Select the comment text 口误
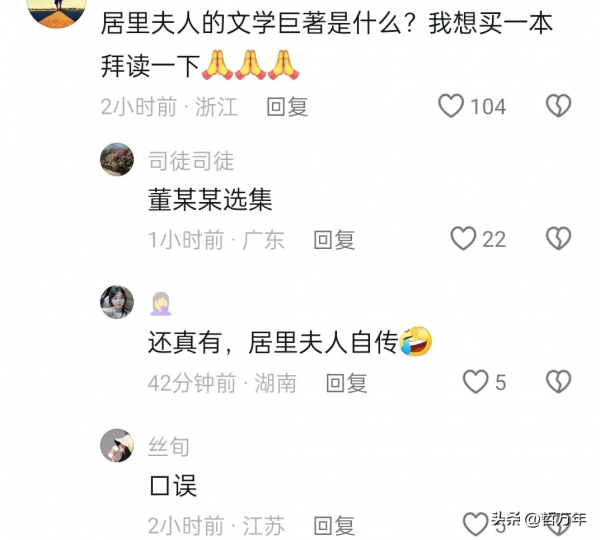 (173, 485)
